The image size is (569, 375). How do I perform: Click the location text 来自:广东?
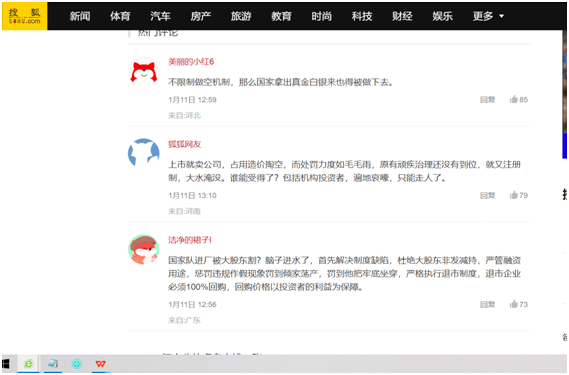[x=184, y=320]
